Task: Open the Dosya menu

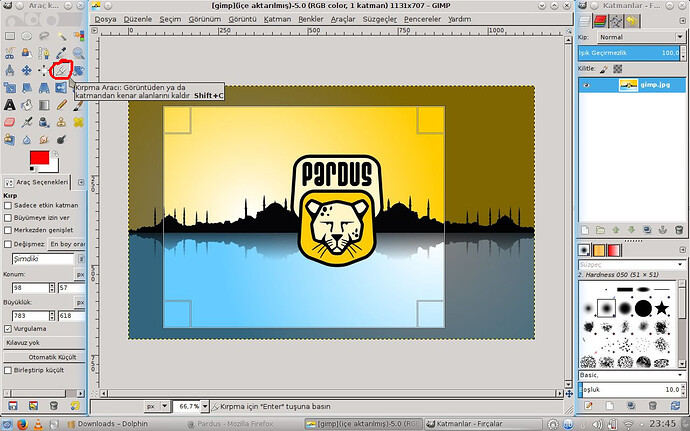Action: tap(106, 19)
